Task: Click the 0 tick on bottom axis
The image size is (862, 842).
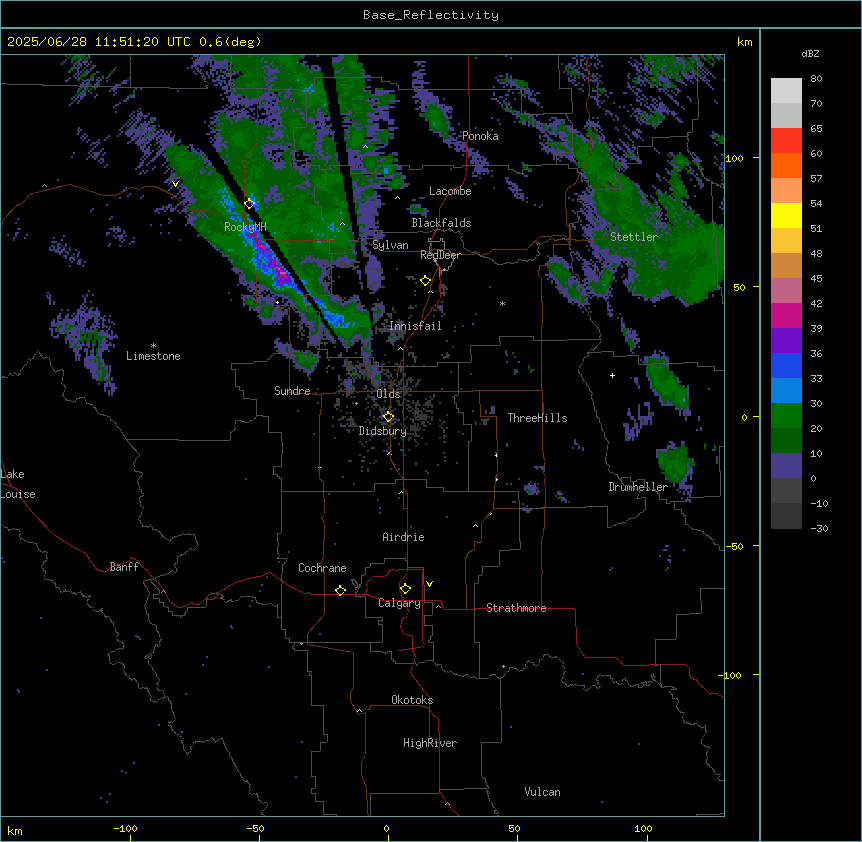Action: 386,828
